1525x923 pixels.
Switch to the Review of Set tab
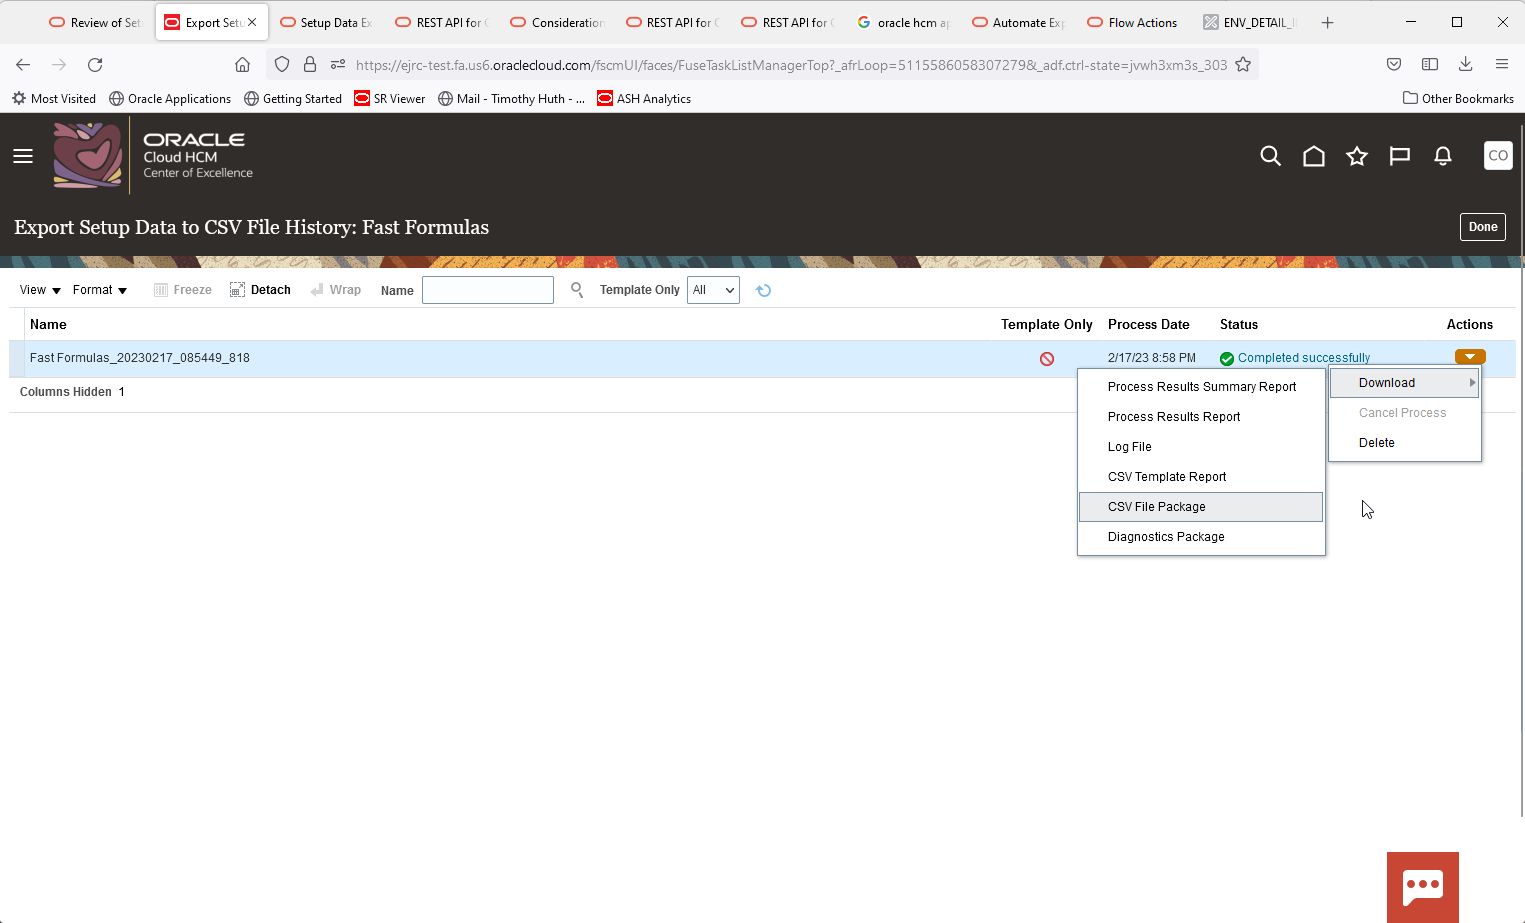coord(95,22)
